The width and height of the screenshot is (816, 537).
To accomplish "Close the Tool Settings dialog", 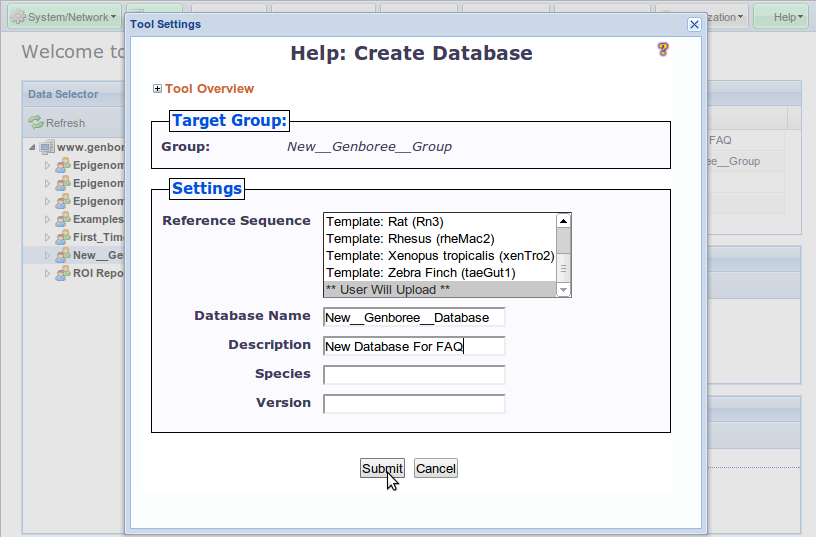I will (694, 24).
